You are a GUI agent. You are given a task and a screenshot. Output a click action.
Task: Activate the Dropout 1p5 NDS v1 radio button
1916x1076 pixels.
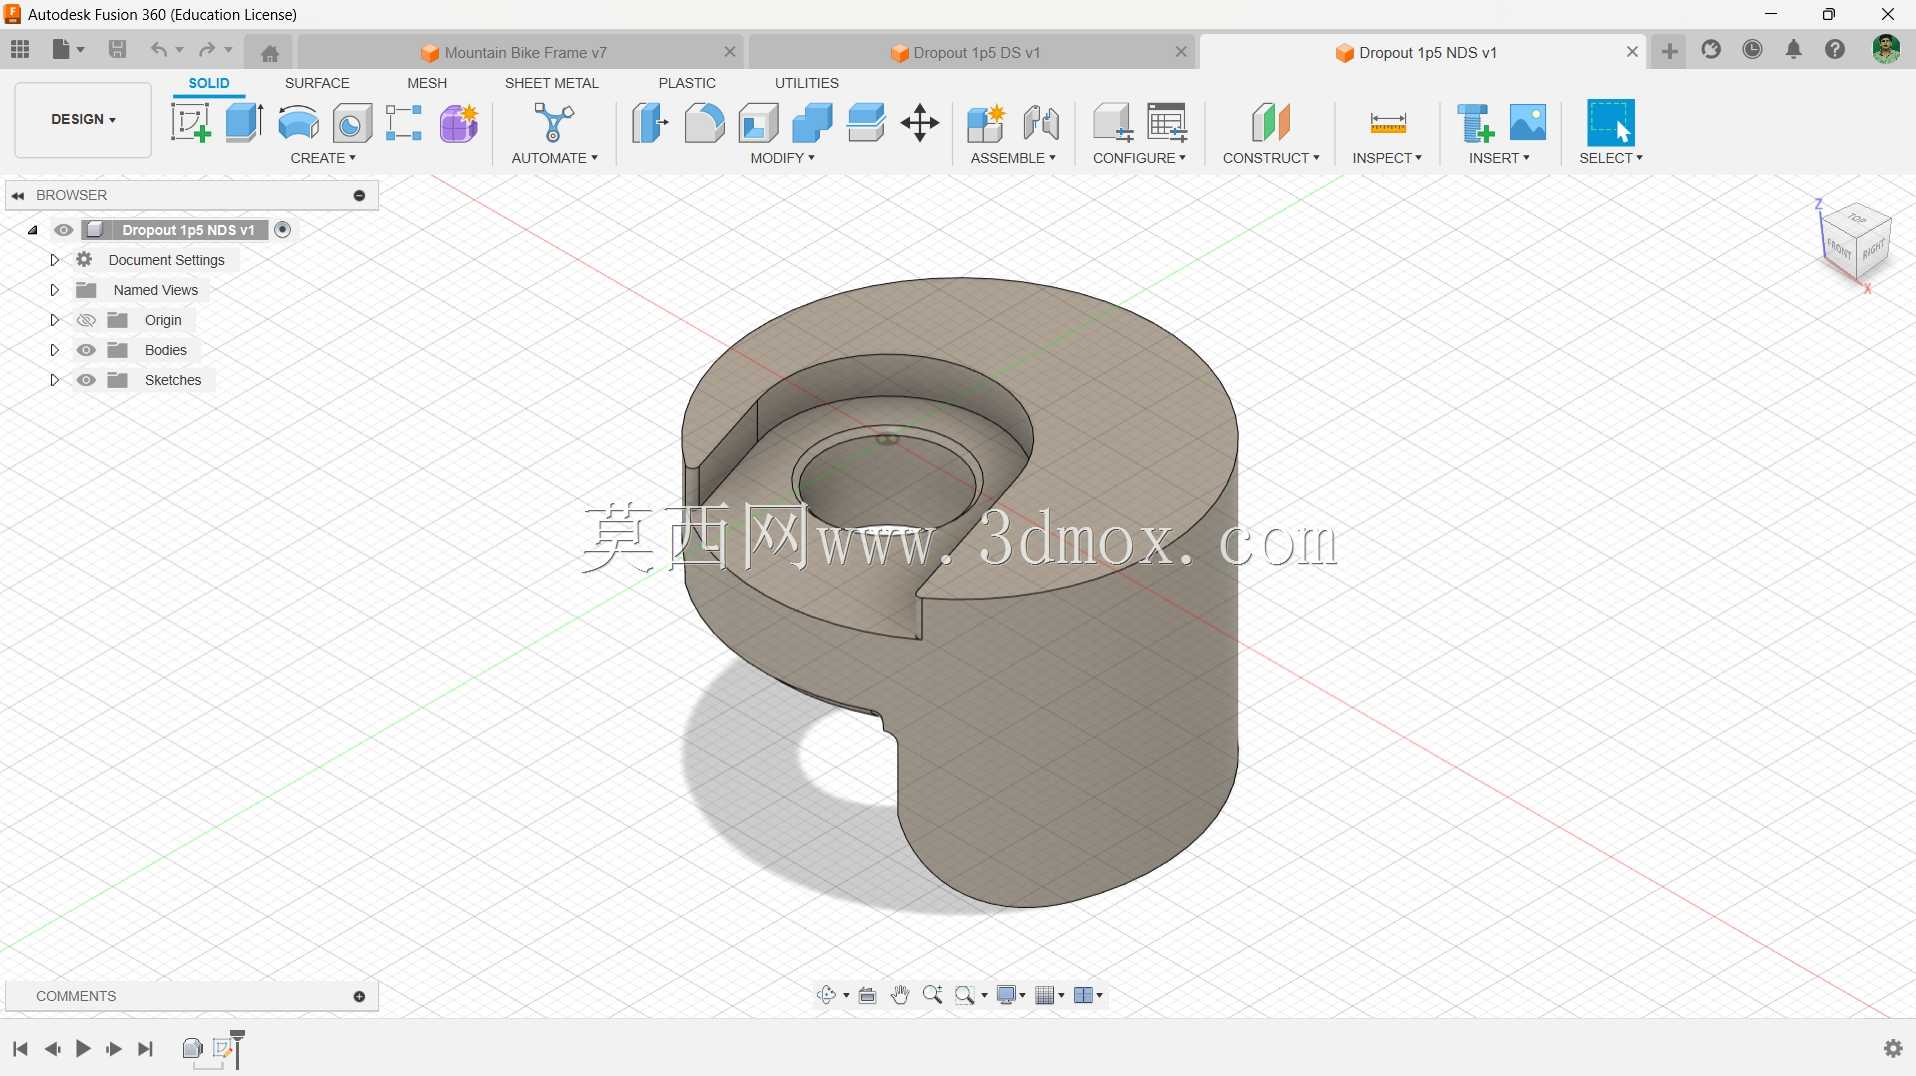tap(283, 230)
